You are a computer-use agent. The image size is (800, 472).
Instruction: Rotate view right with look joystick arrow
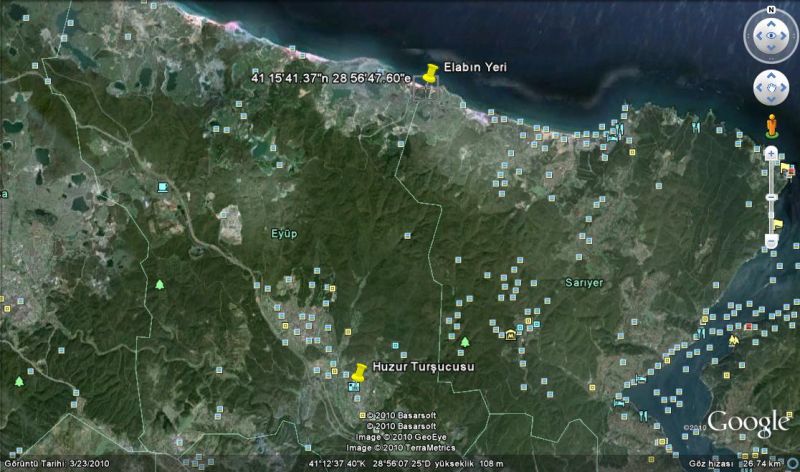(786, 38)
